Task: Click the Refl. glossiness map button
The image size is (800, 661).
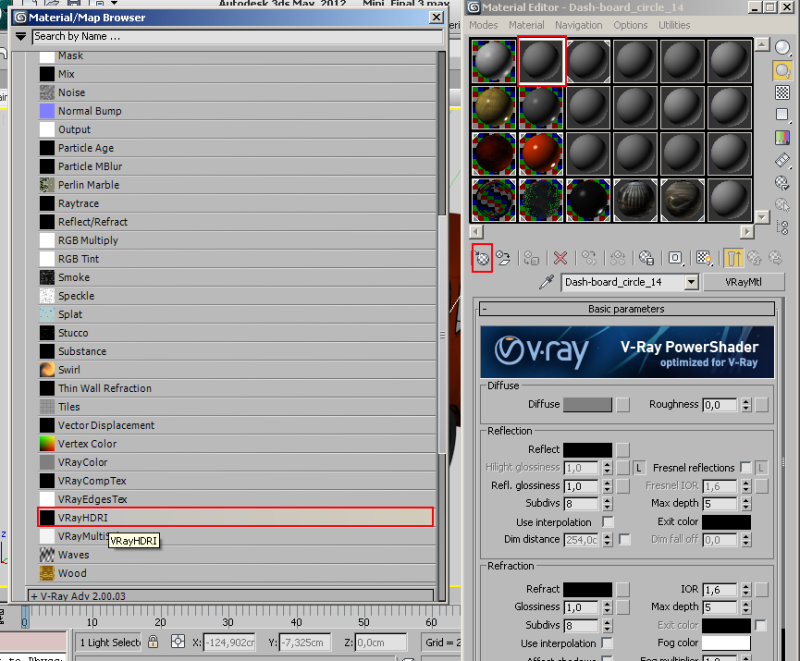Action: pos(622,487)
